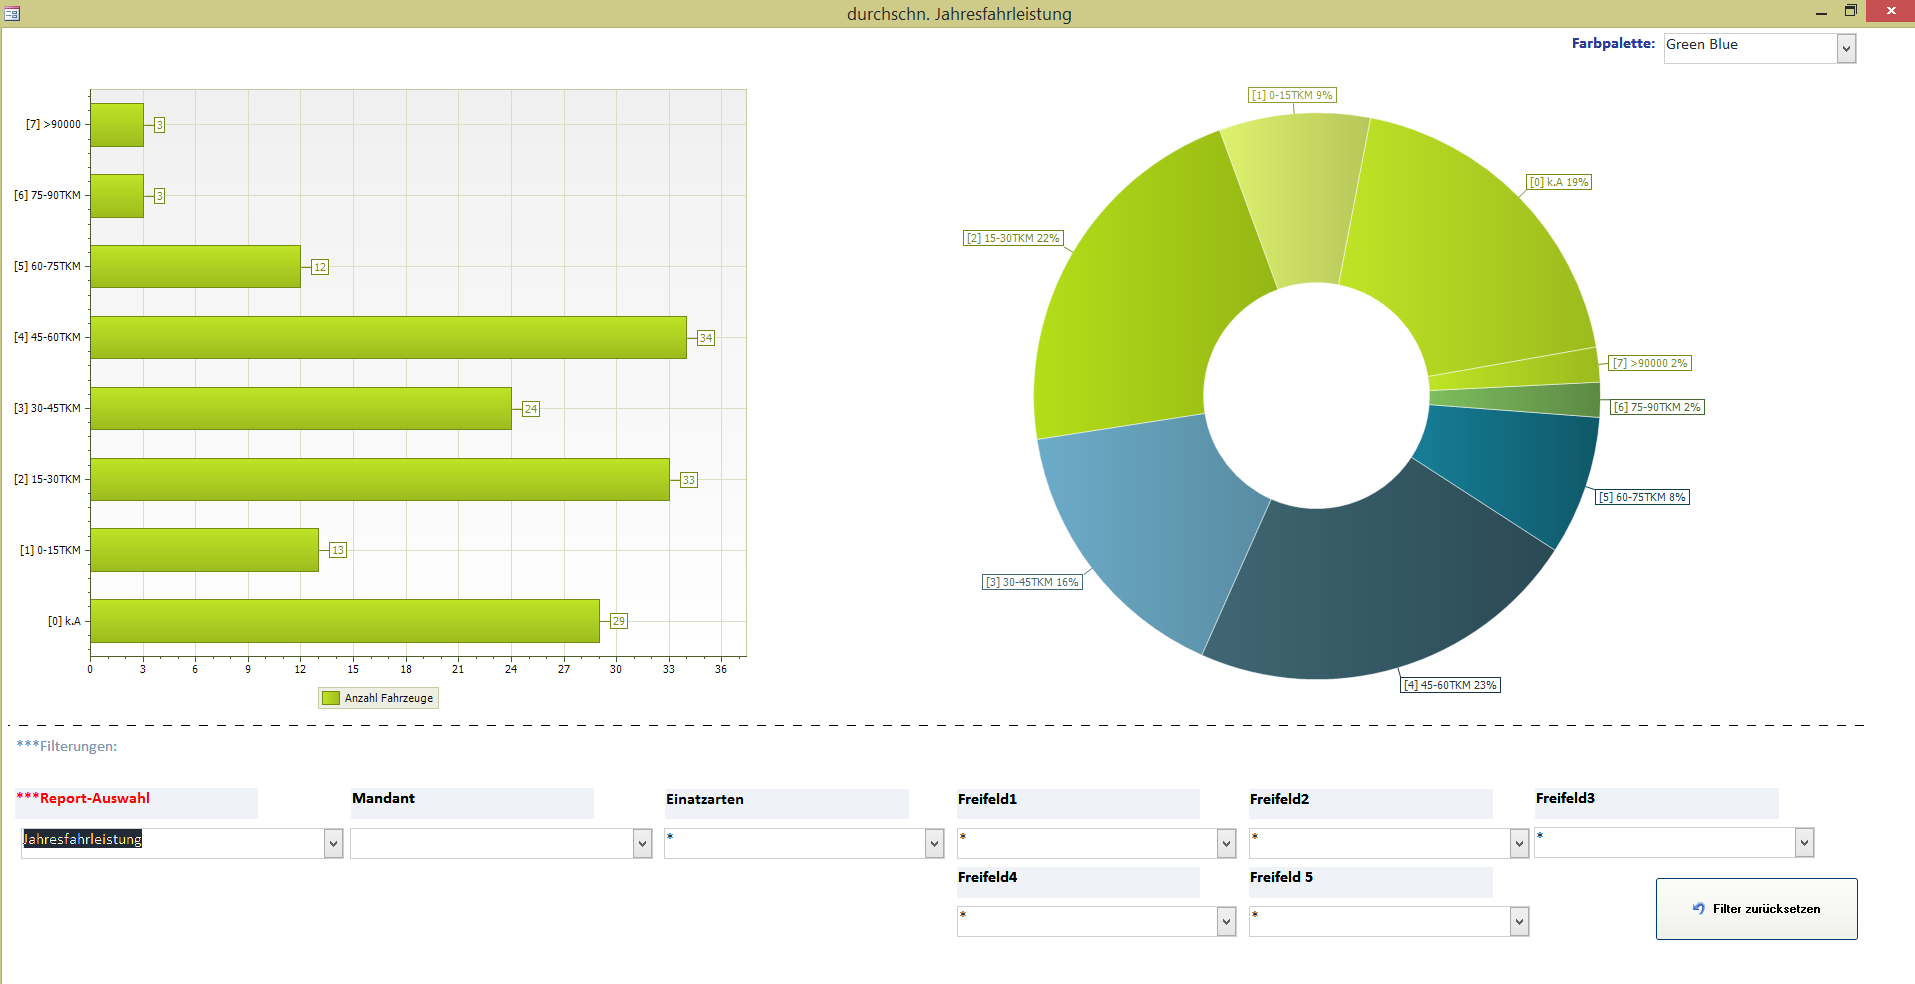This screenshot has height=984, width=1915.
Task: Minimize the durchschn. Jahresfahrleistung window
Action: coord(1821,12)
